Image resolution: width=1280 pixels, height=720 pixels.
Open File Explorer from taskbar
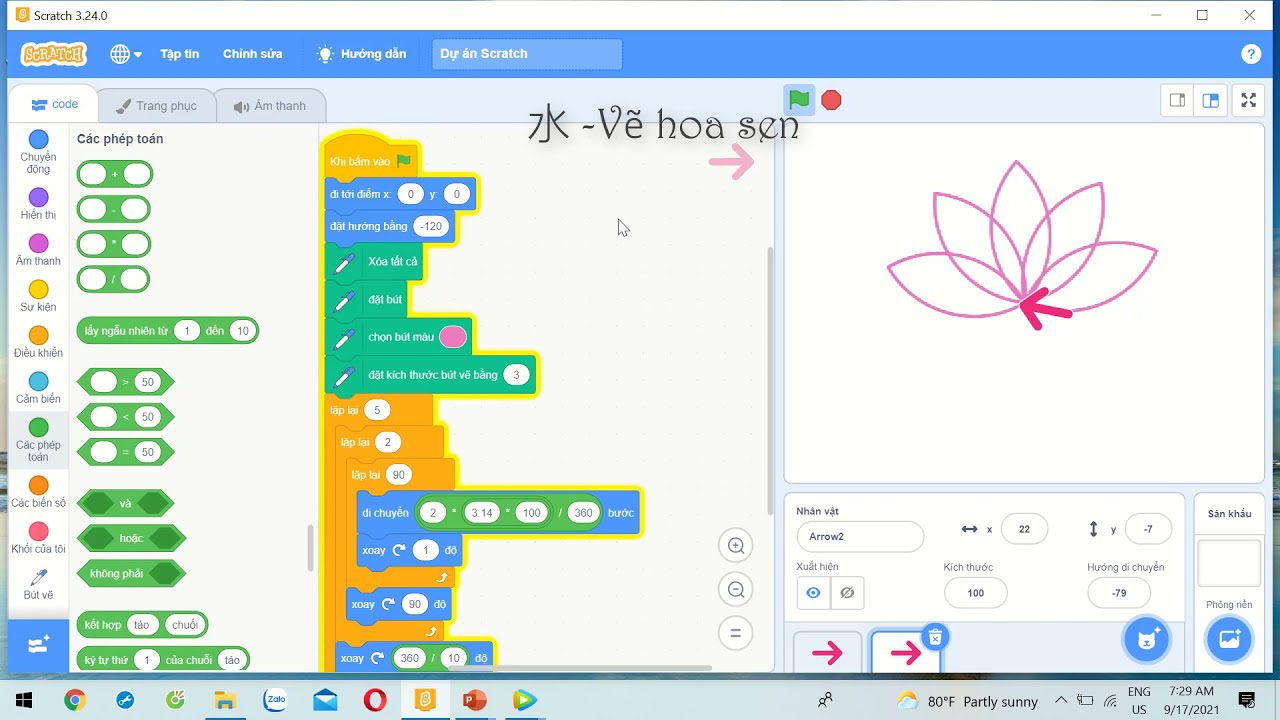tap(225, 700)
